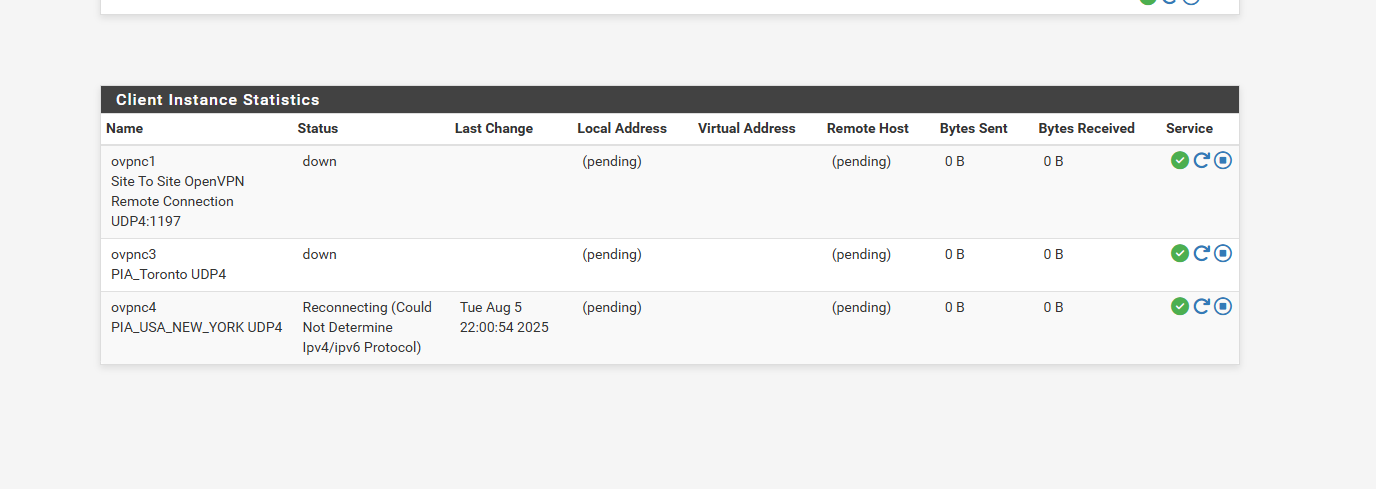Select the ovpnc4 instance name

(x=134, y=307)
